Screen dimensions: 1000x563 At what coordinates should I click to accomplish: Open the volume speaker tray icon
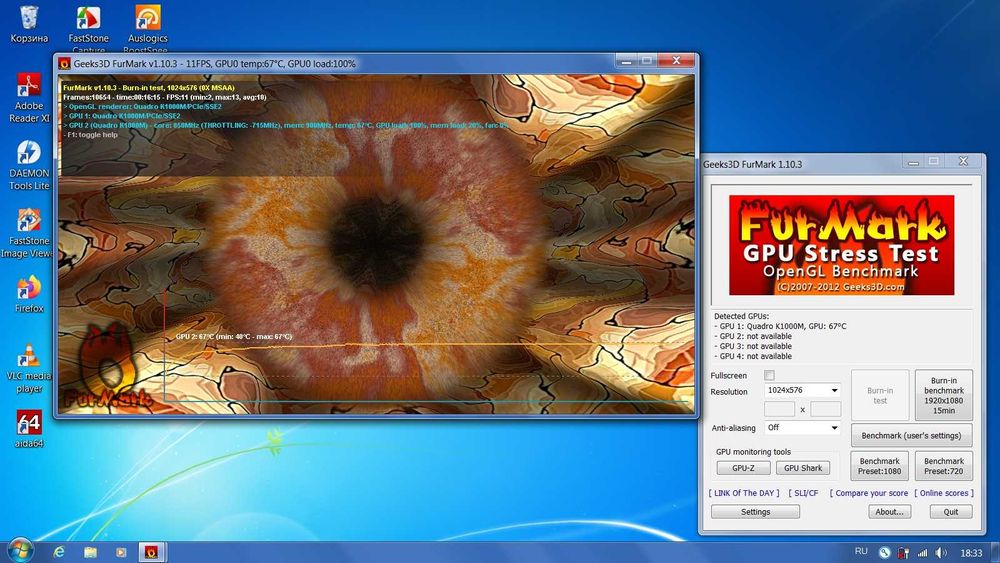pos(941,553)
